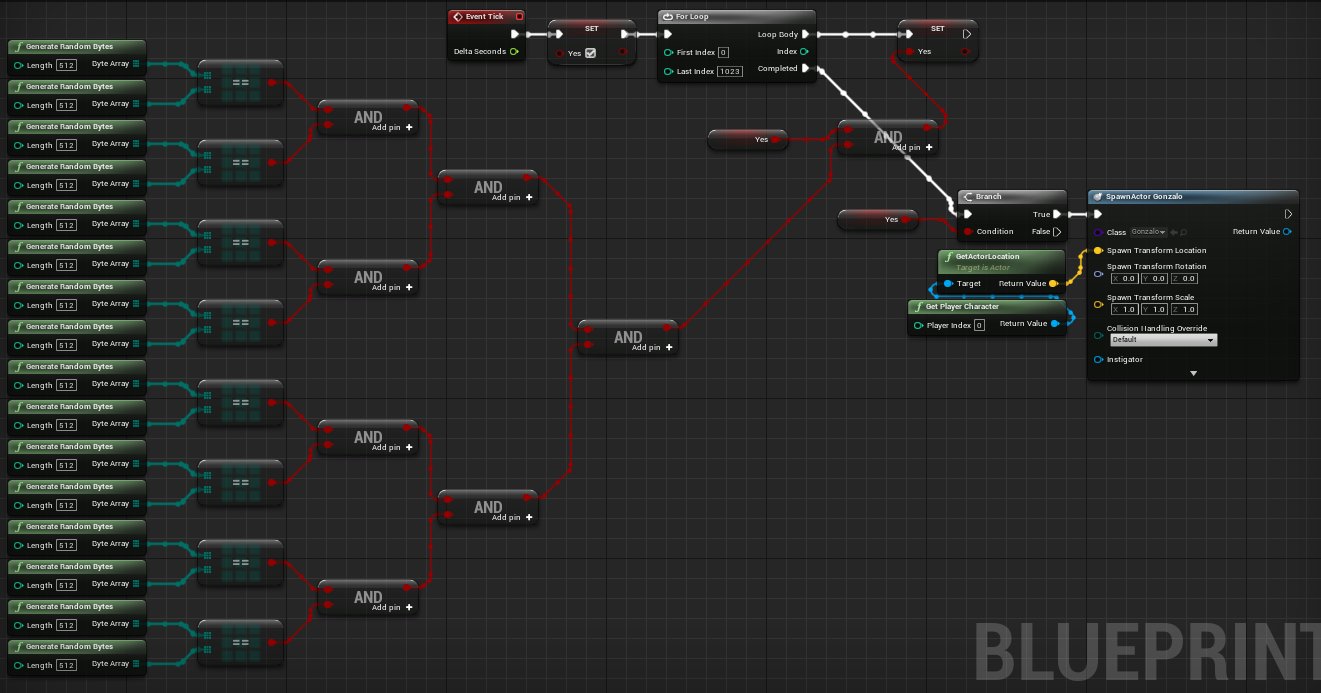Toggle the Yes checkbox in the SET node
The image size is (1321, 693).
coord(590,53)
